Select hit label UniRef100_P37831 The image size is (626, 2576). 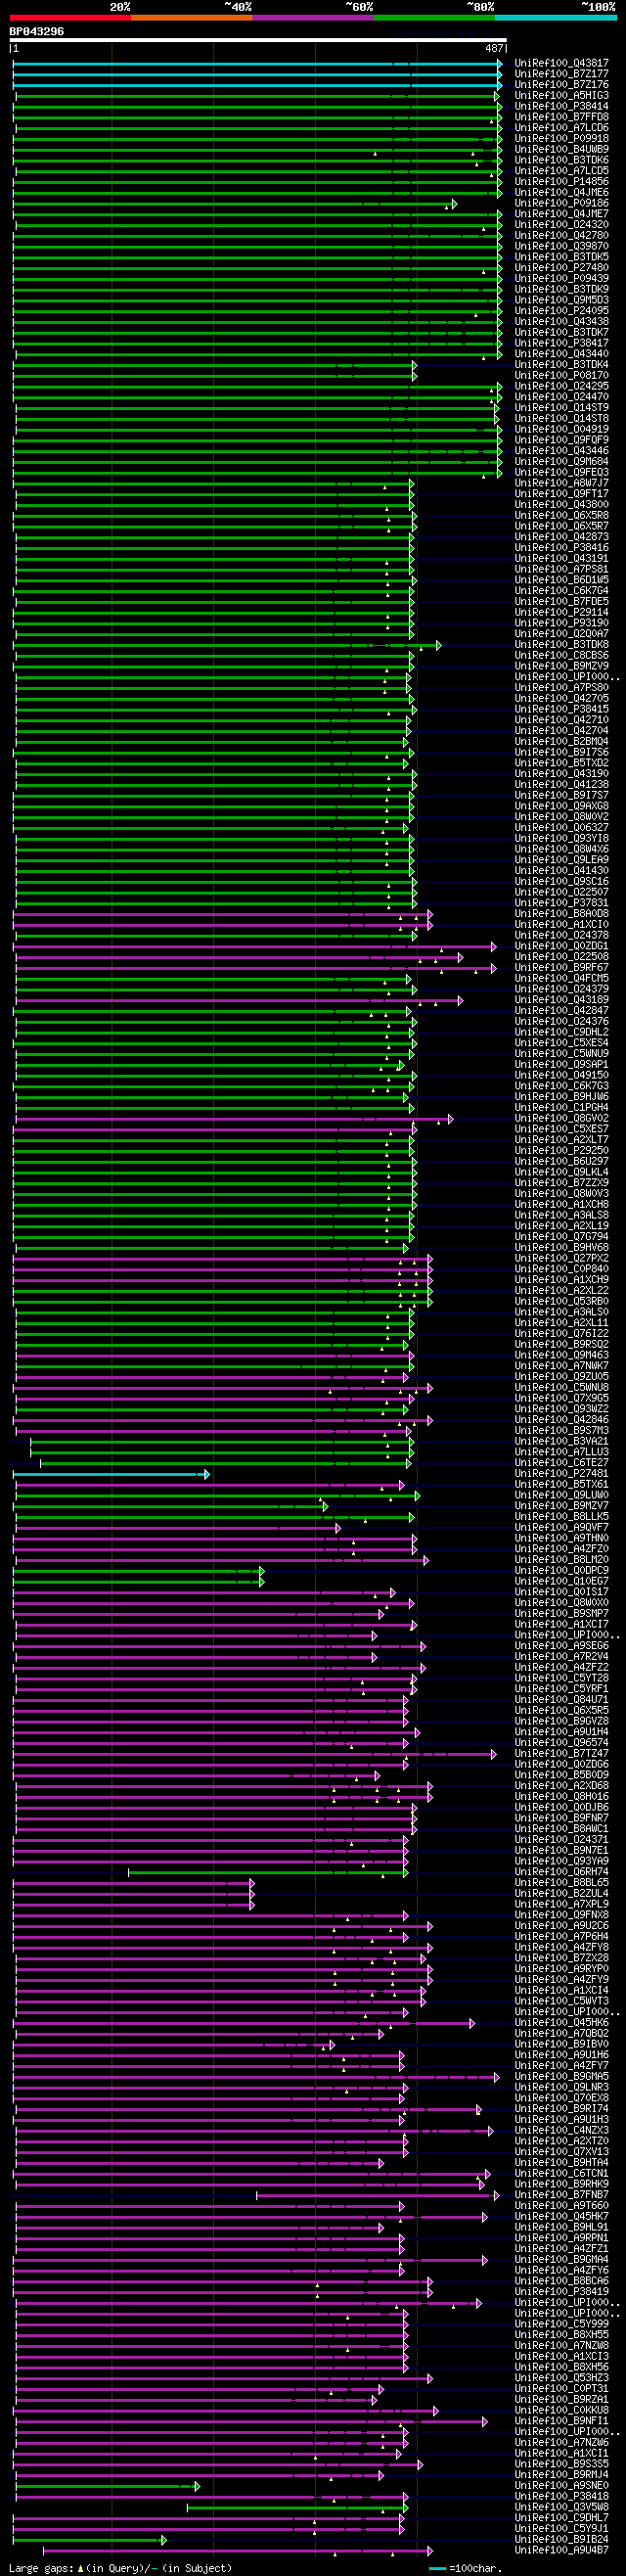(x=562, y=903)
